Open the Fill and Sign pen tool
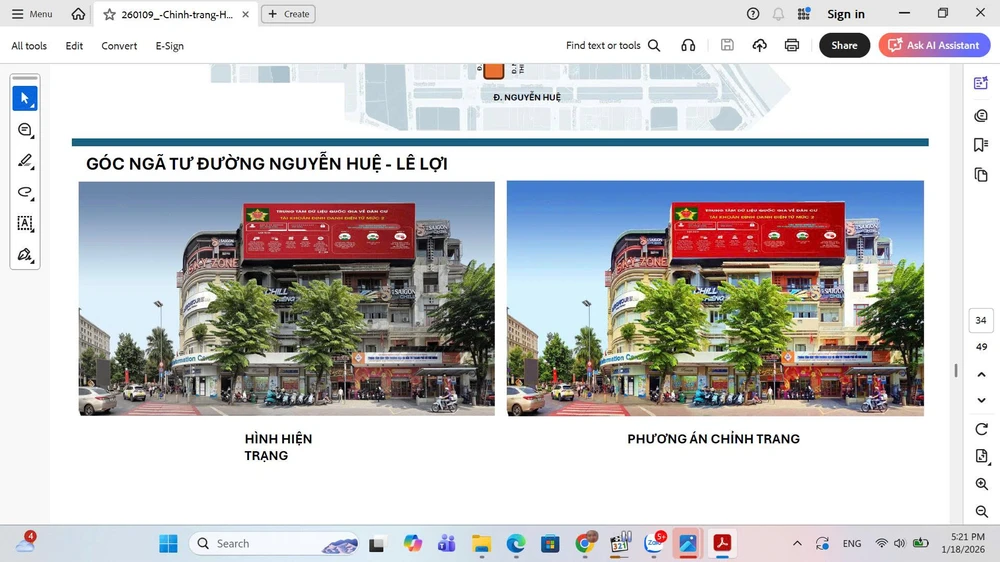 pos(25,254)
